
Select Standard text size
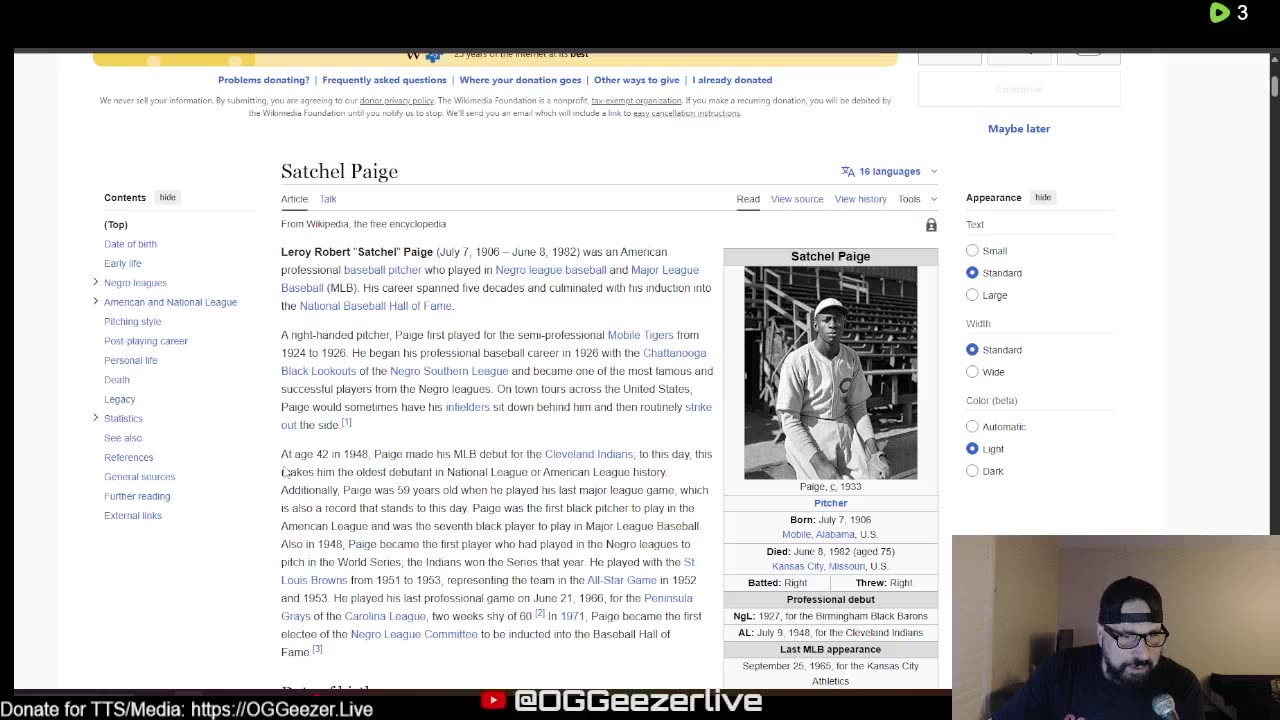(x=972, y=273)
